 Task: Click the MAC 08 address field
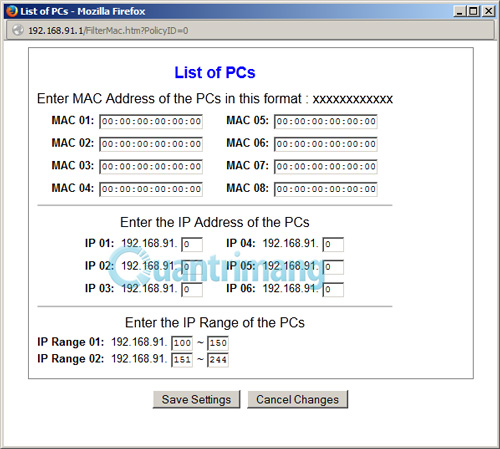(326, 189)
